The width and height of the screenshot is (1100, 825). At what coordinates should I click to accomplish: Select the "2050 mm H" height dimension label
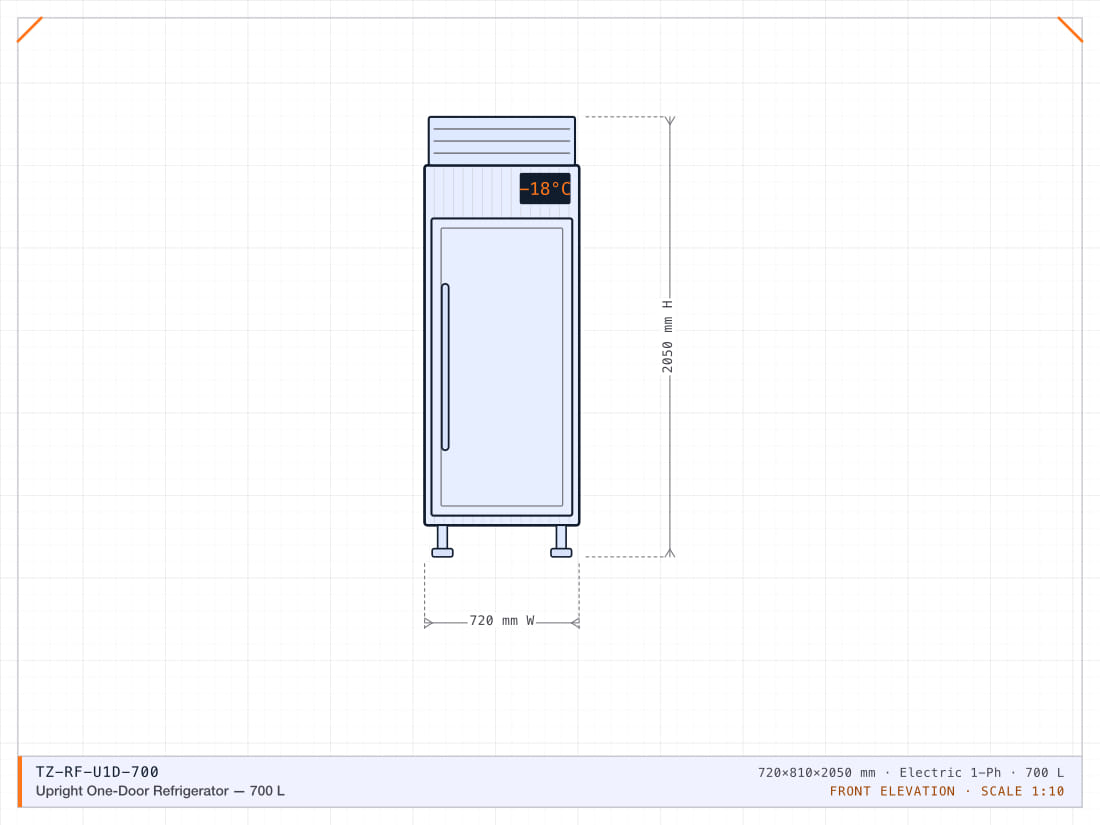pyautogui.click(x=667, y=337)
